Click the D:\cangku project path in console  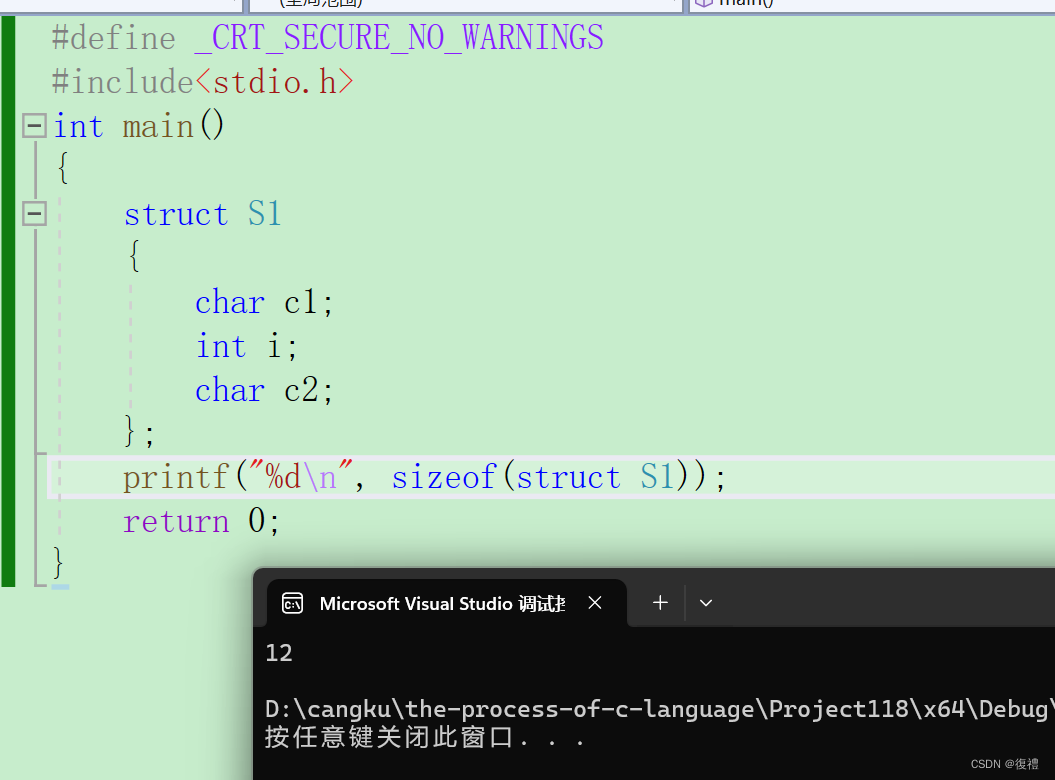659,709
